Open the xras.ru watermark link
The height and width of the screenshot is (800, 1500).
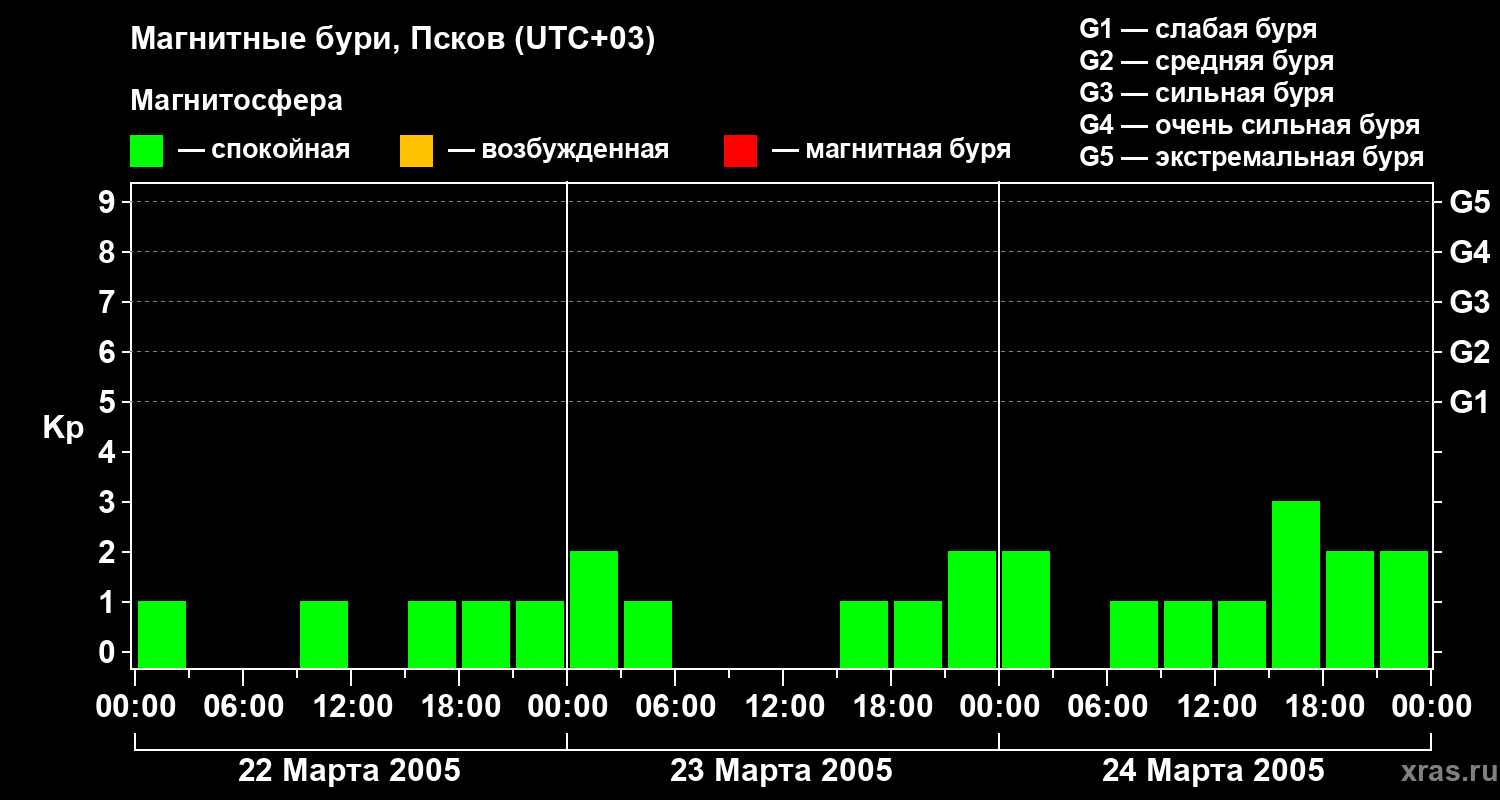[1445, 771]
